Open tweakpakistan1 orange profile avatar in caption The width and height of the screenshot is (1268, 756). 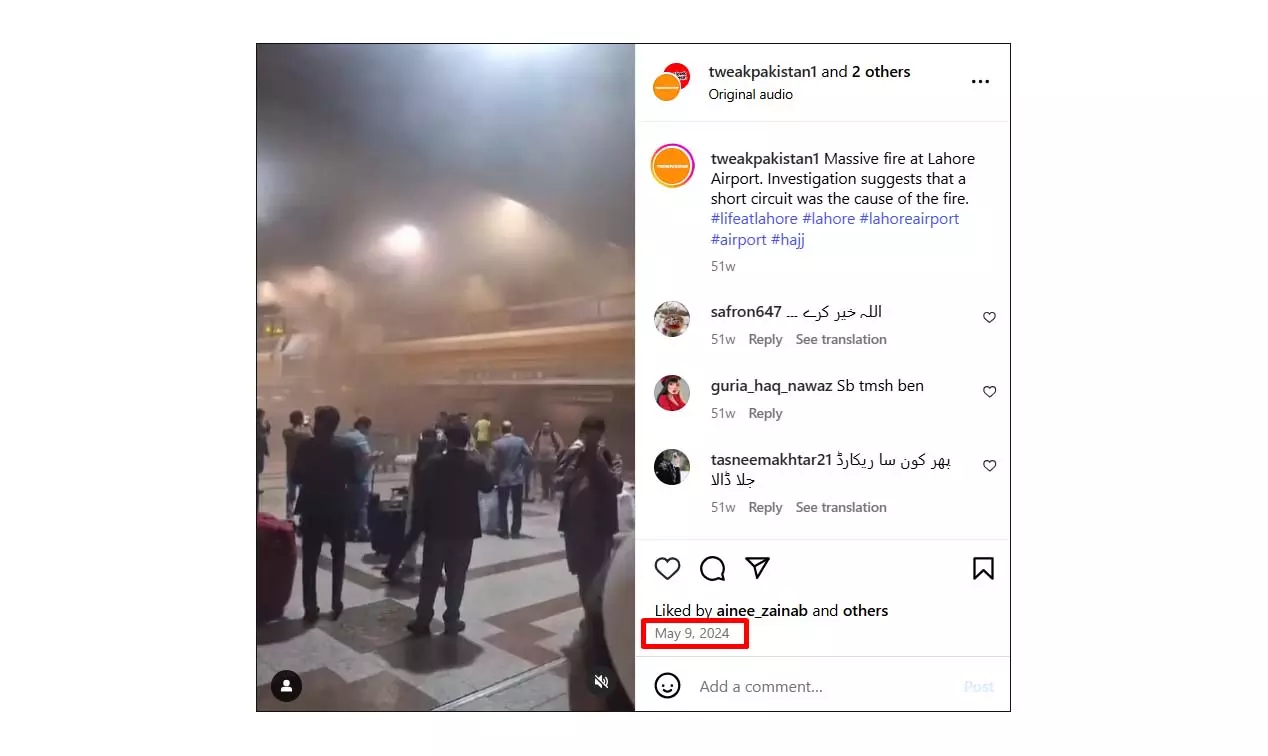(672, 166)
